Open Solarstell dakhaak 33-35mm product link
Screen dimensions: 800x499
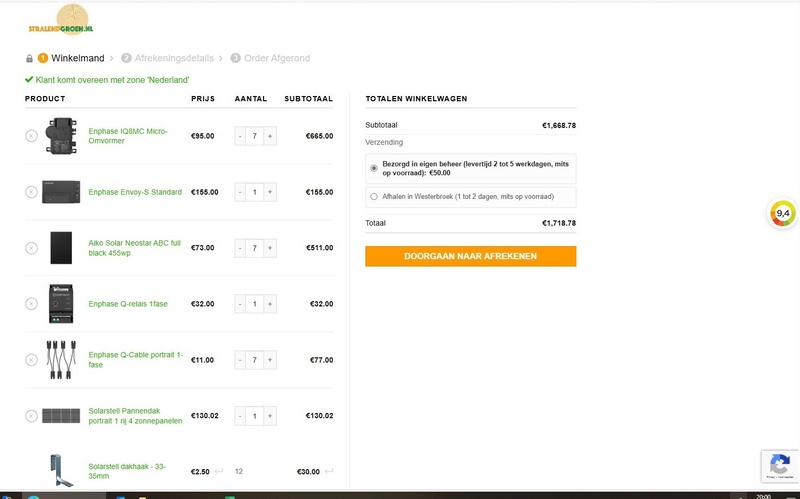[127, 471]
